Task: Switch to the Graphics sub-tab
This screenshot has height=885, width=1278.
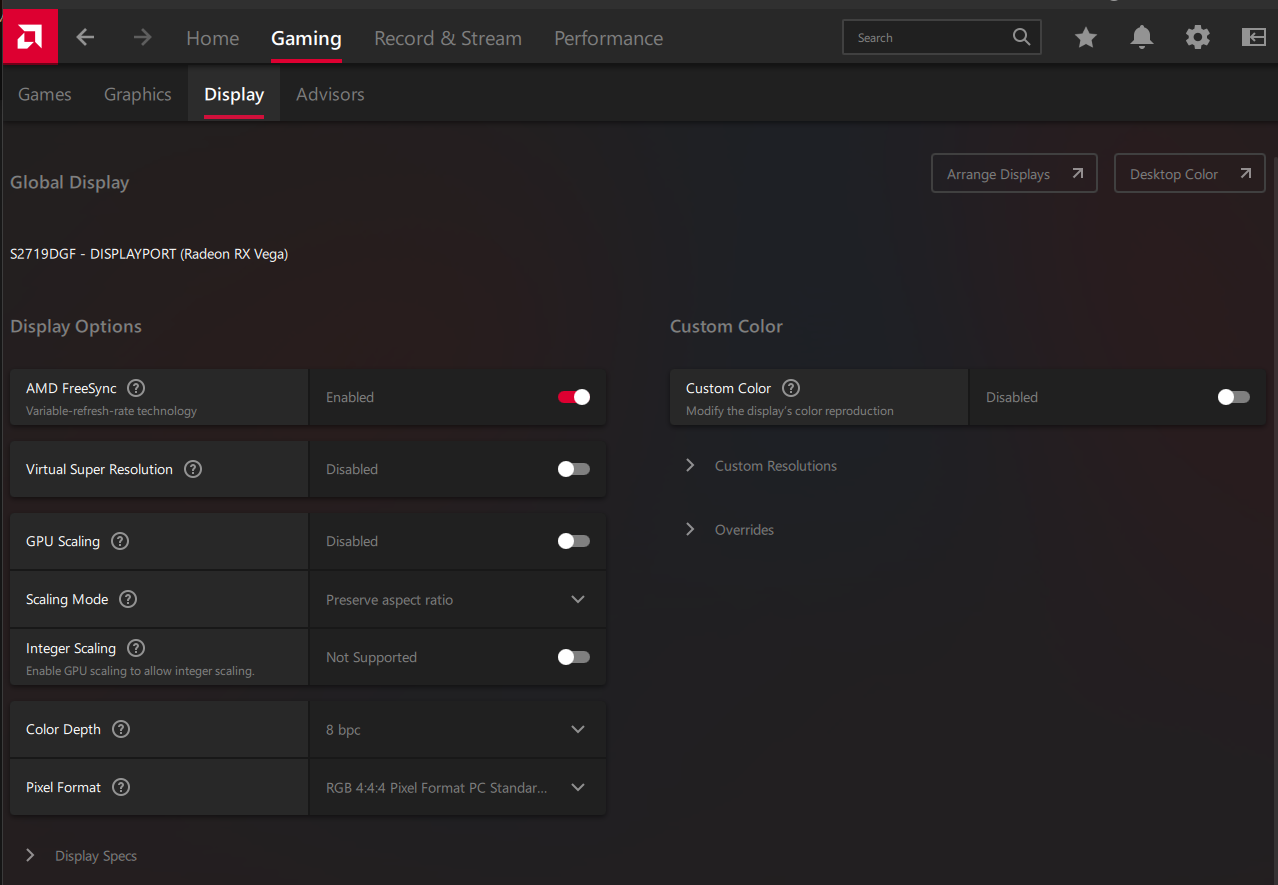Action: click(x=138, y=94)
